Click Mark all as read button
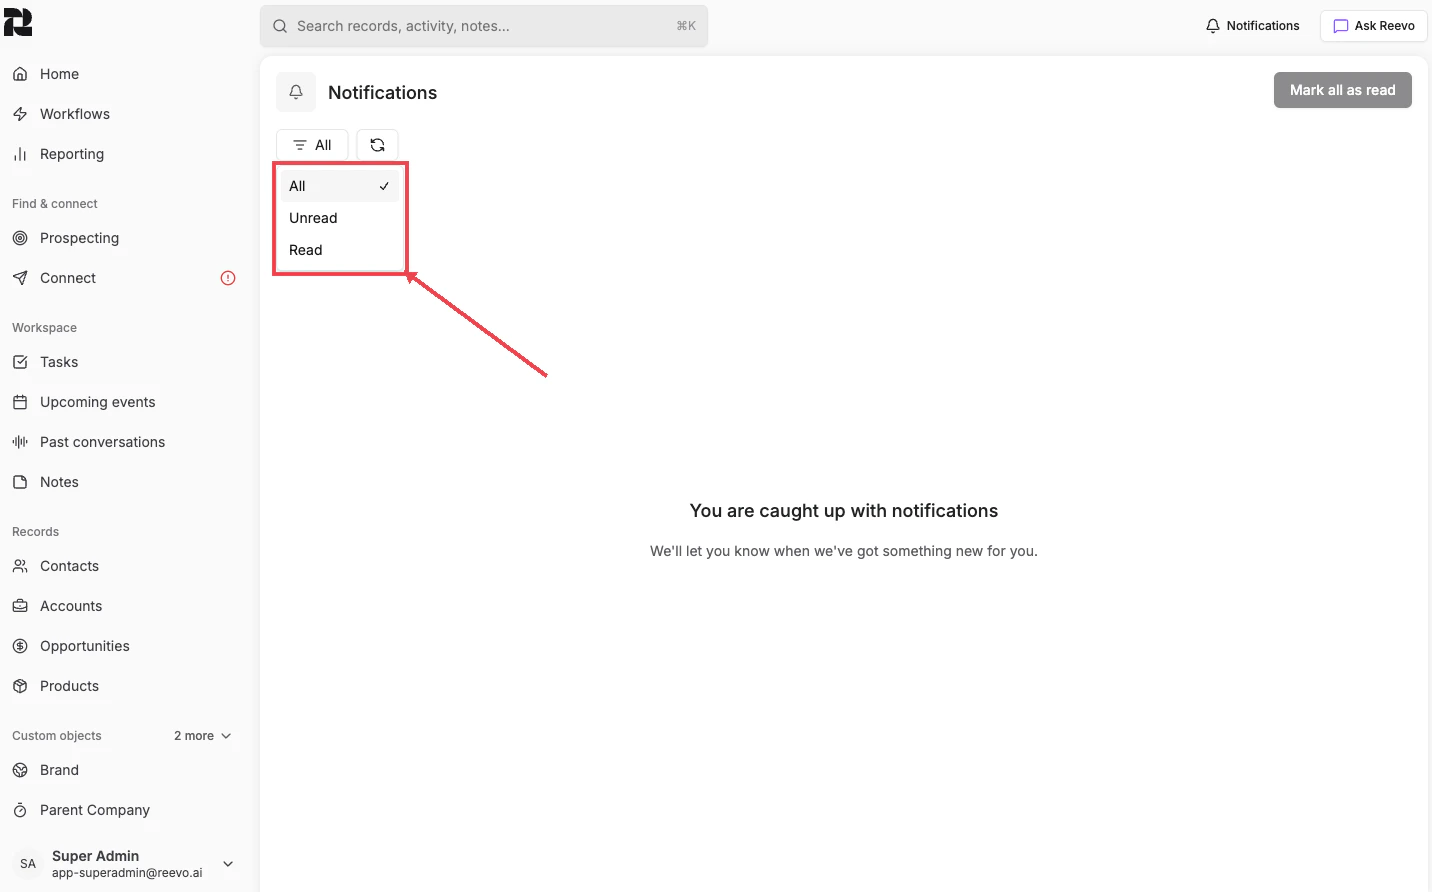This screenshot has height=892, width=1432. (x=1342, y=90)
